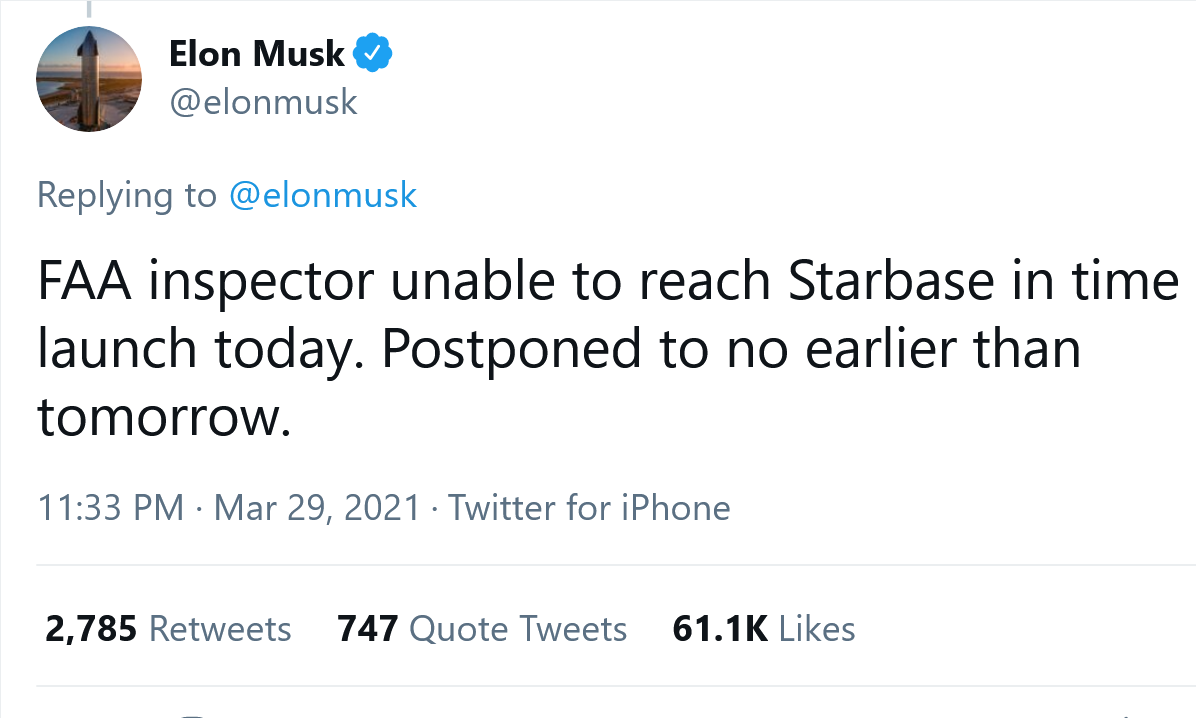Click the "Replying to" label text
This screenshot has height=718, width=1196.
[126, 195]
